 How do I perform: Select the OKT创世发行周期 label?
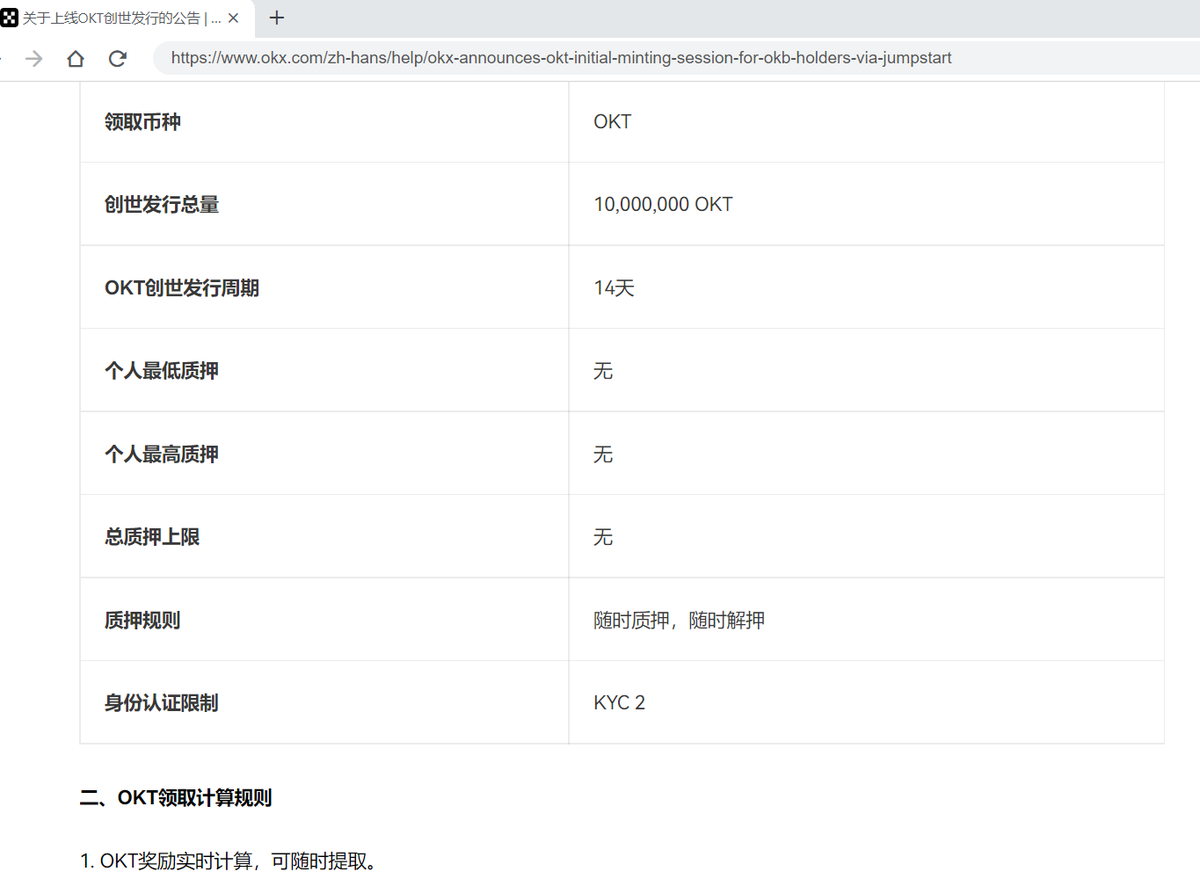point(182,288)
